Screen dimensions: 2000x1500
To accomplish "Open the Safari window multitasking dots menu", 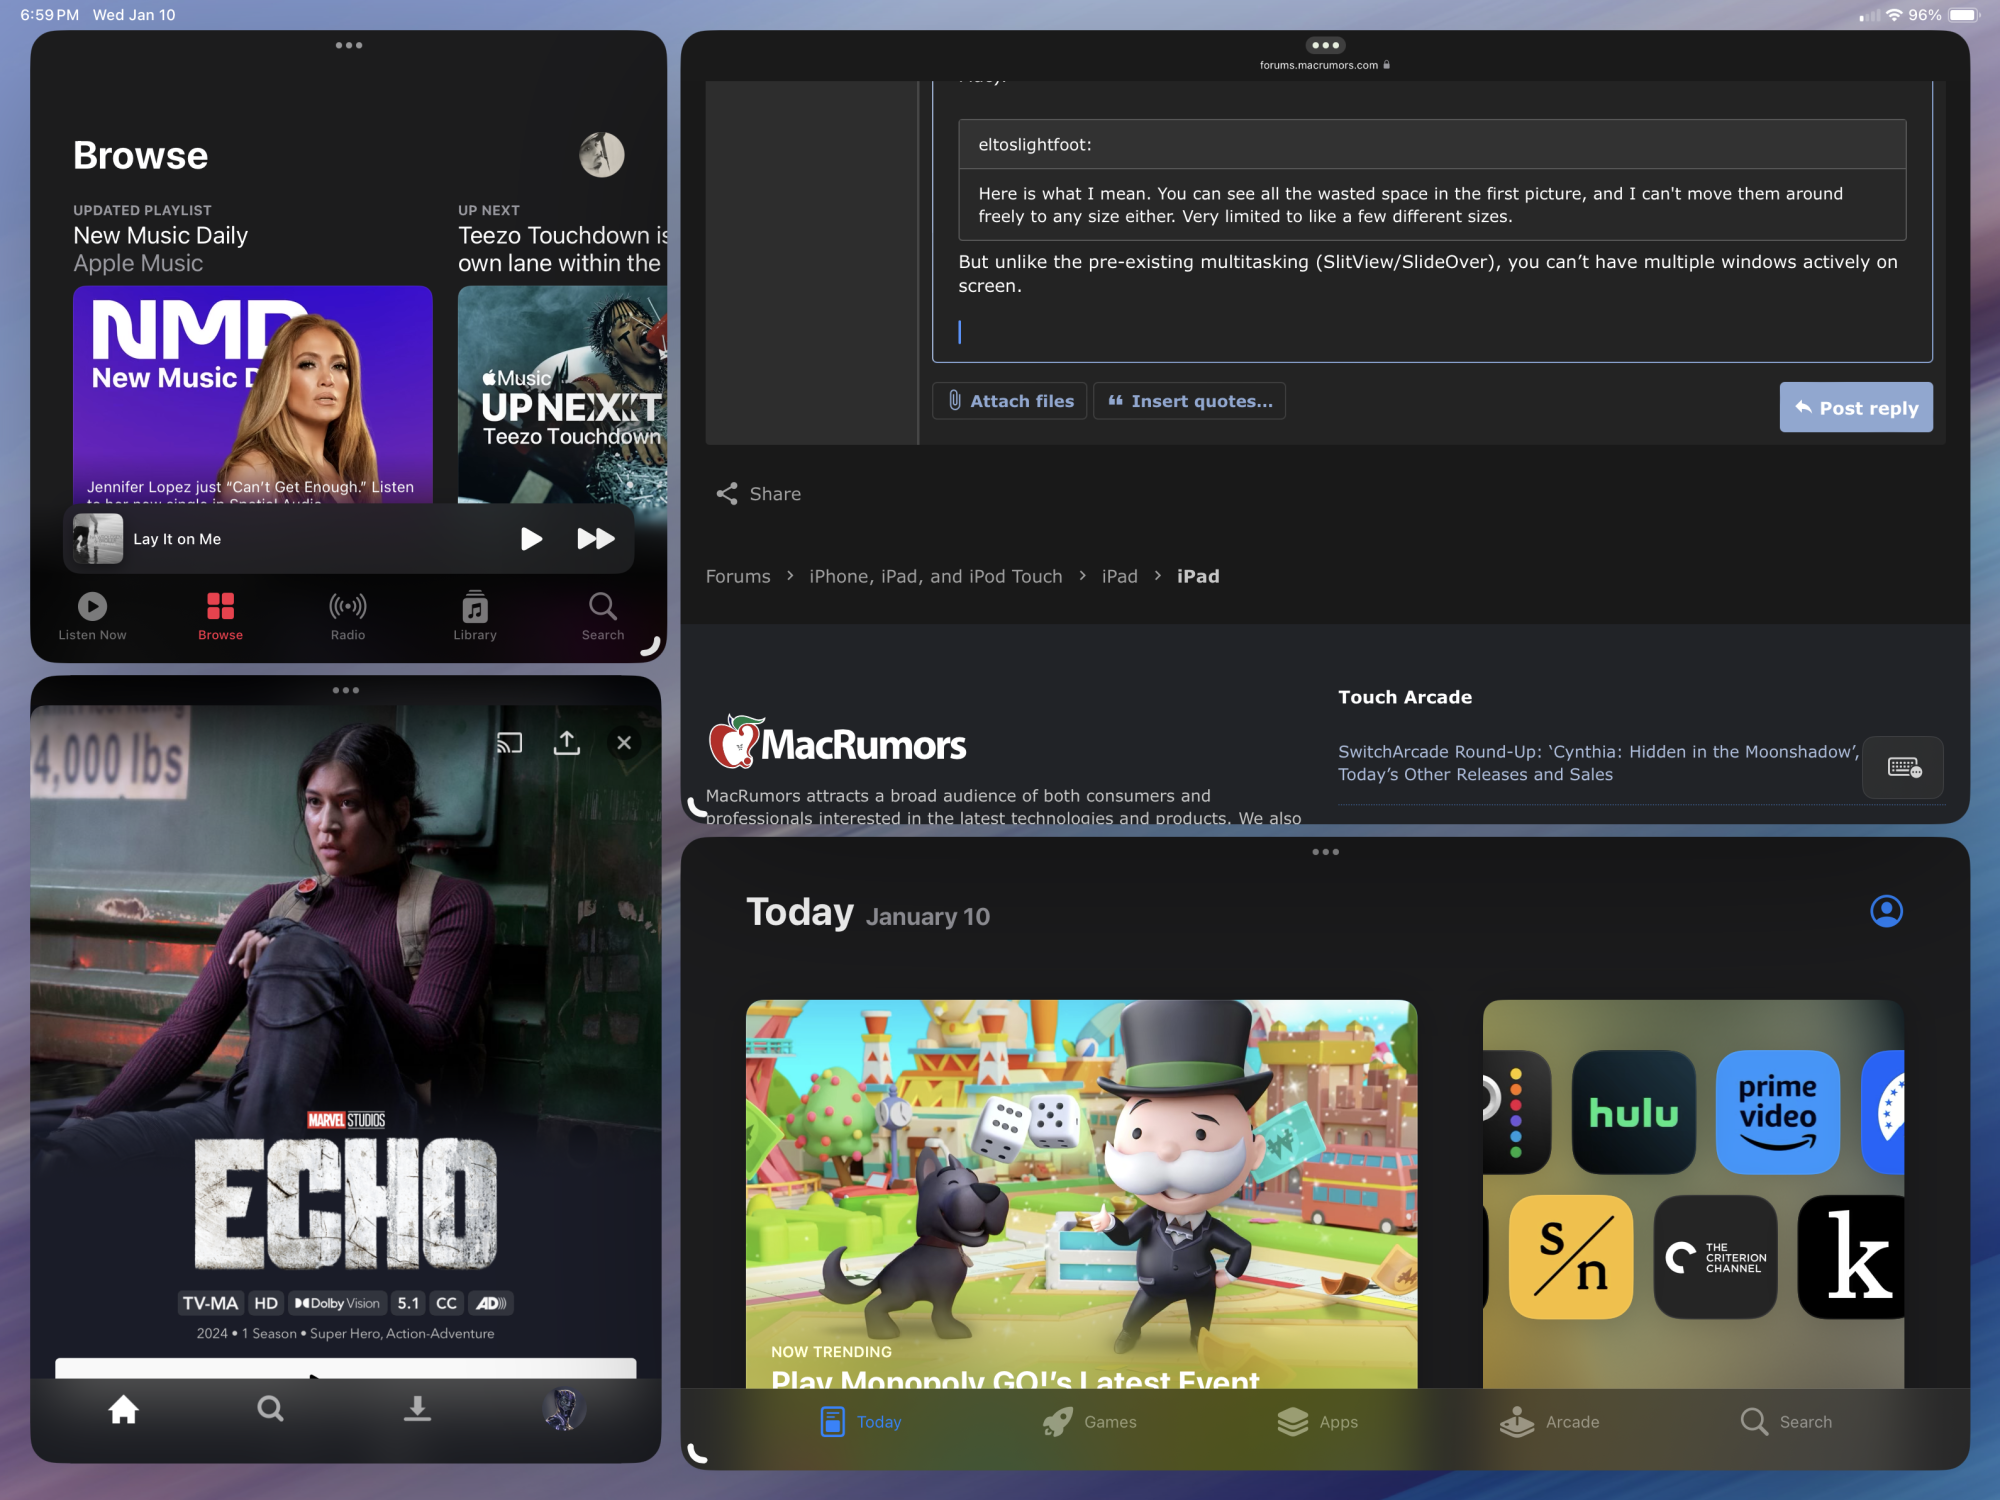I will [1325, 45].
